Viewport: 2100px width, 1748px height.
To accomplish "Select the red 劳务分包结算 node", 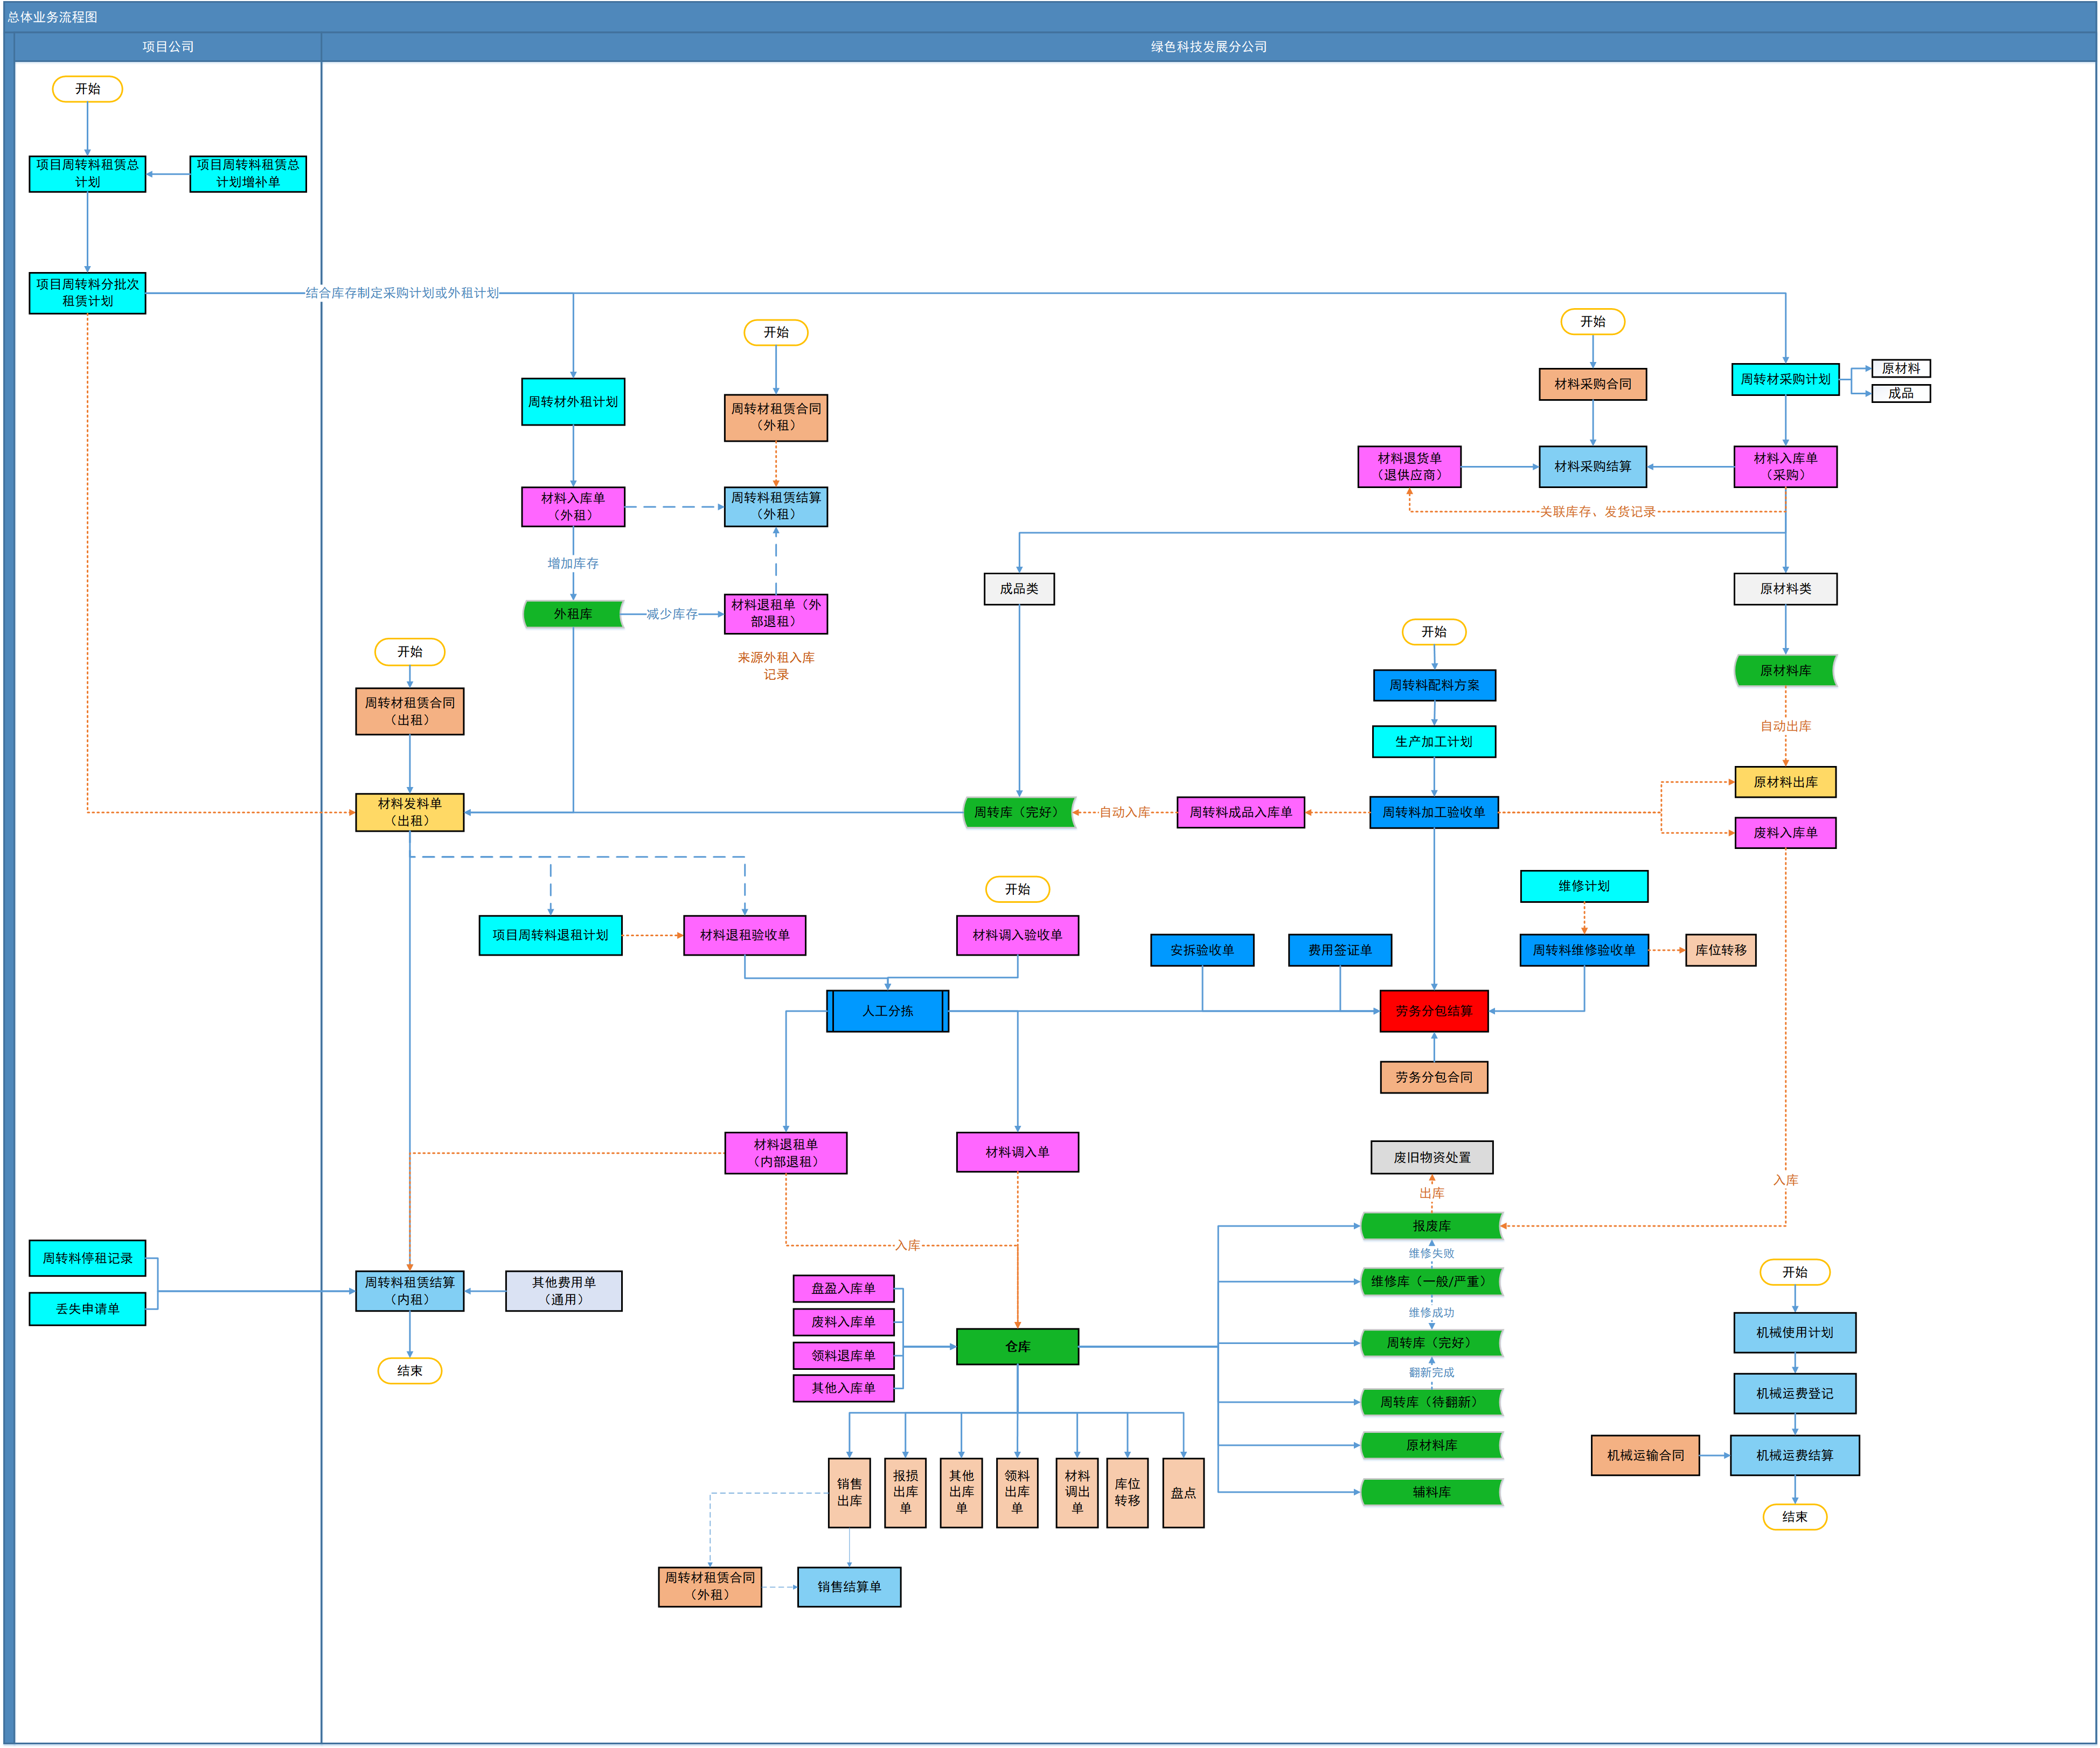I will (1433, 1011).
